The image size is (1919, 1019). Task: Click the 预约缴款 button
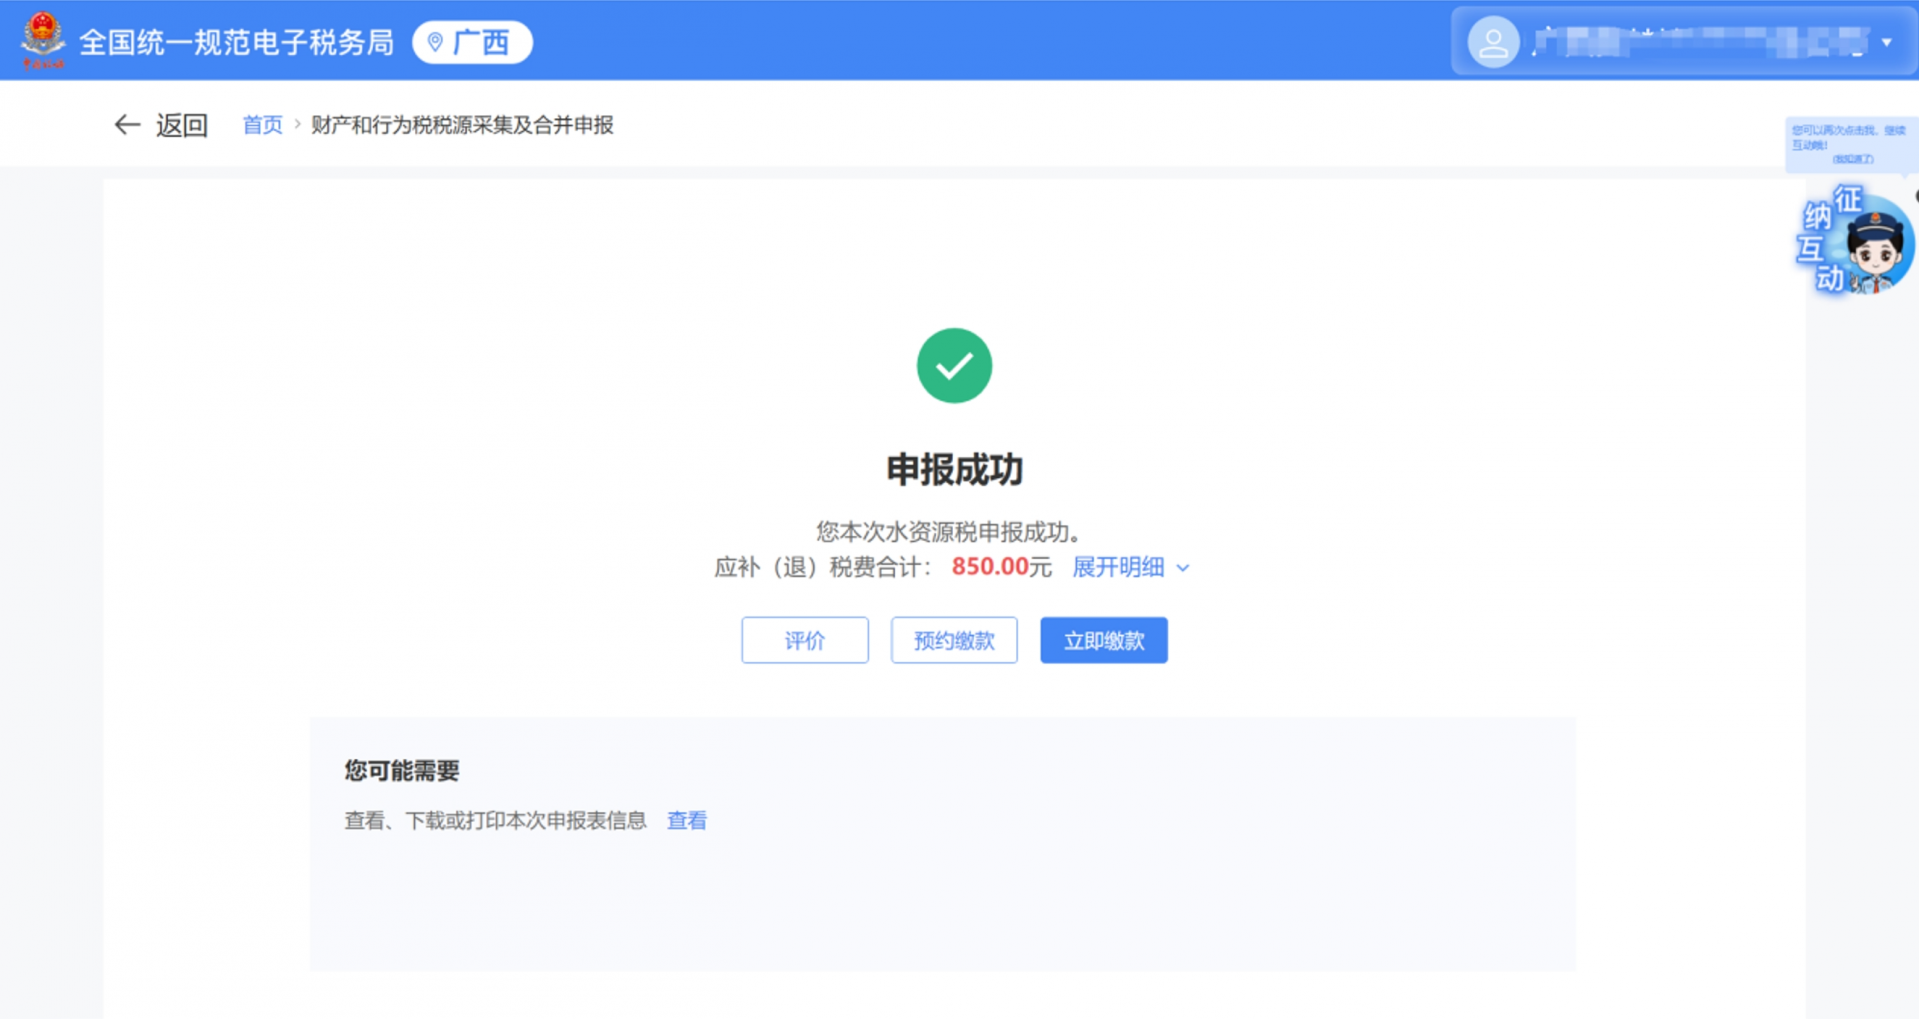coord(952,640)
